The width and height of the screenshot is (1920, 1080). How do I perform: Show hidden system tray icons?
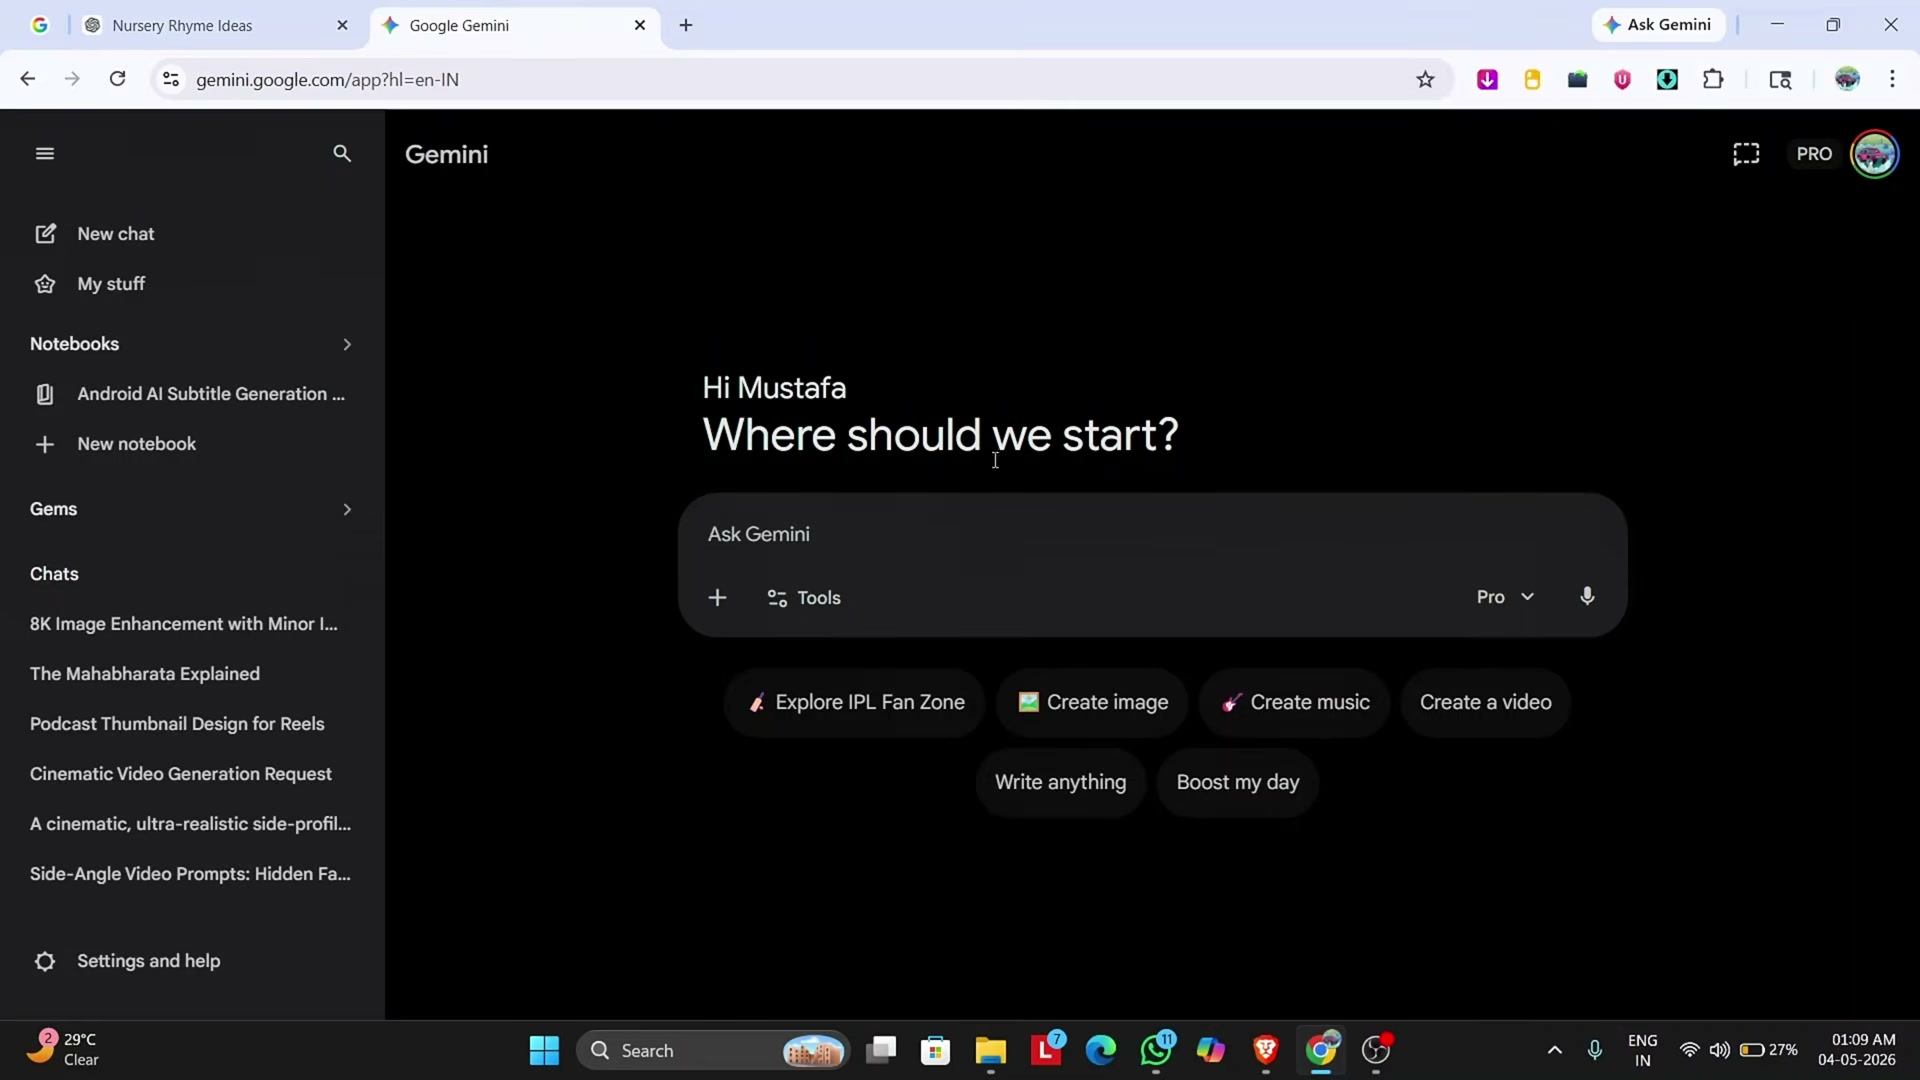1554,1050
